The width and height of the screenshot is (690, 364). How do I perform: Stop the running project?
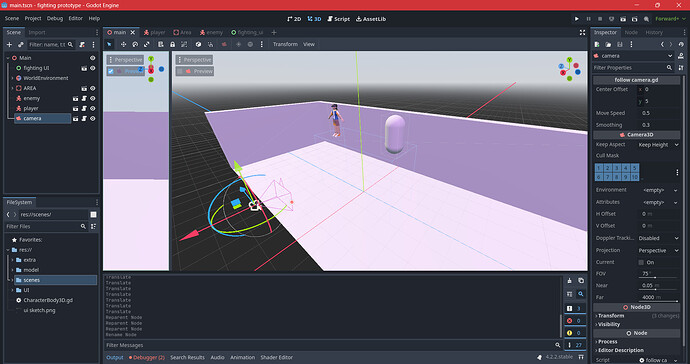(600, 19)
